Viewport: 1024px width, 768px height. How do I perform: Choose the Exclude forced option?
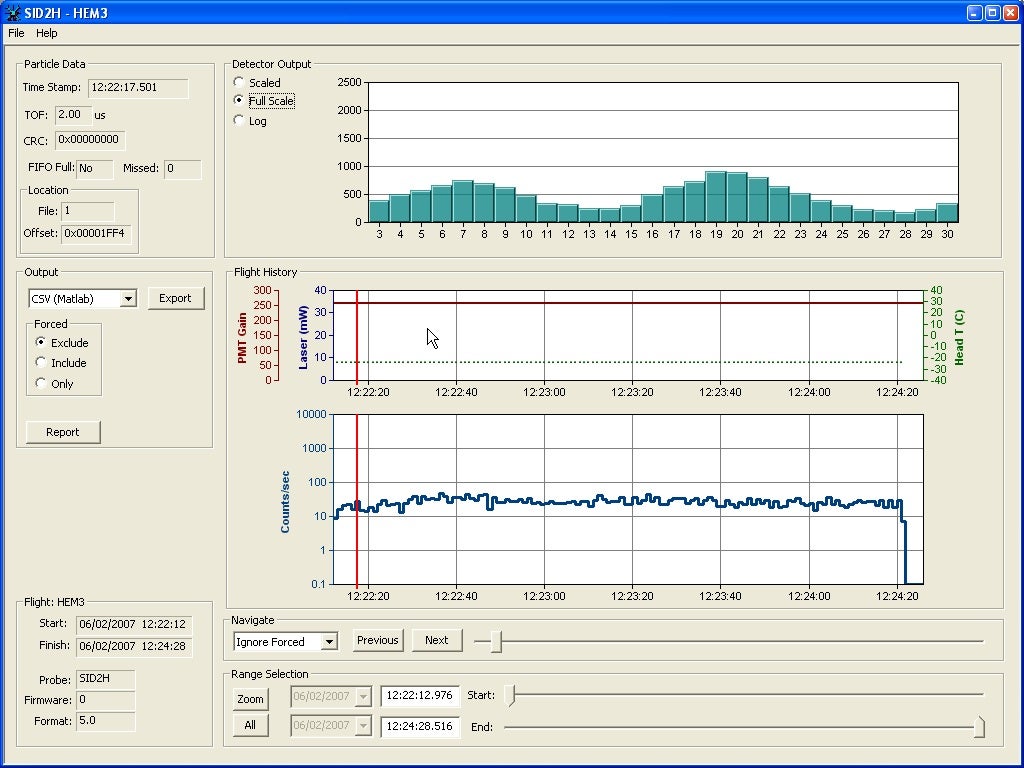tap(41, 343)
